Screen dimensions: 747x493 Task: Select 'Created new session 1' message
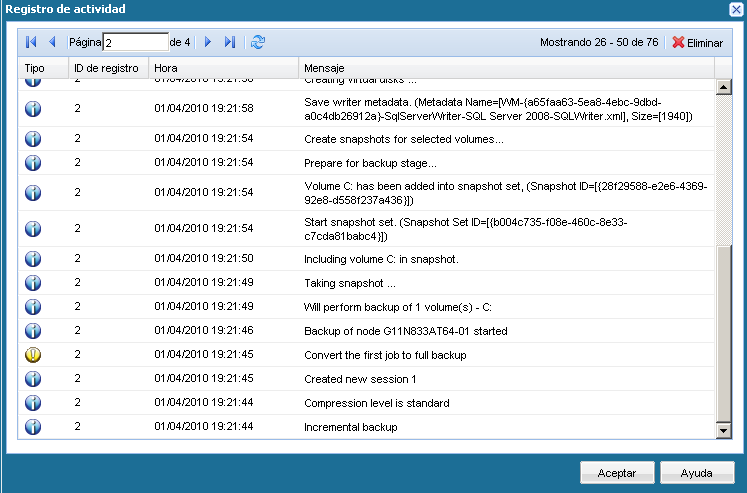coord(360,379)
